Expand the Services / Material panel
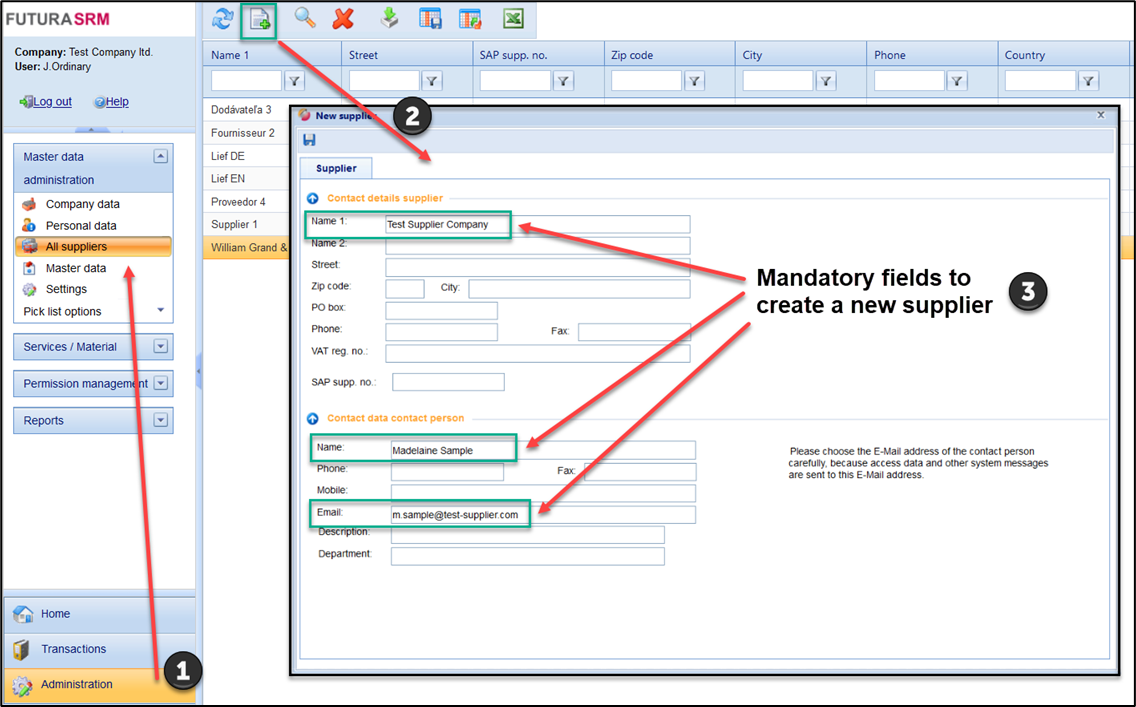1136x707 pixels. 160,347
